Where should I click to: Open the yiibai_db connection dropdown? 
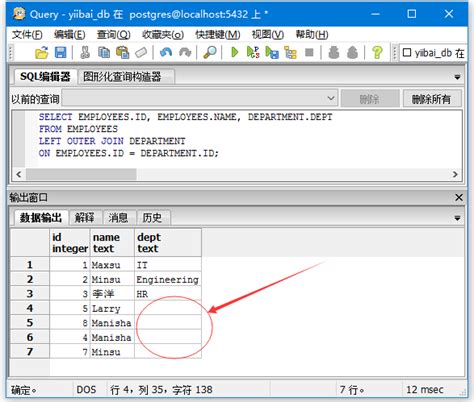433,53
